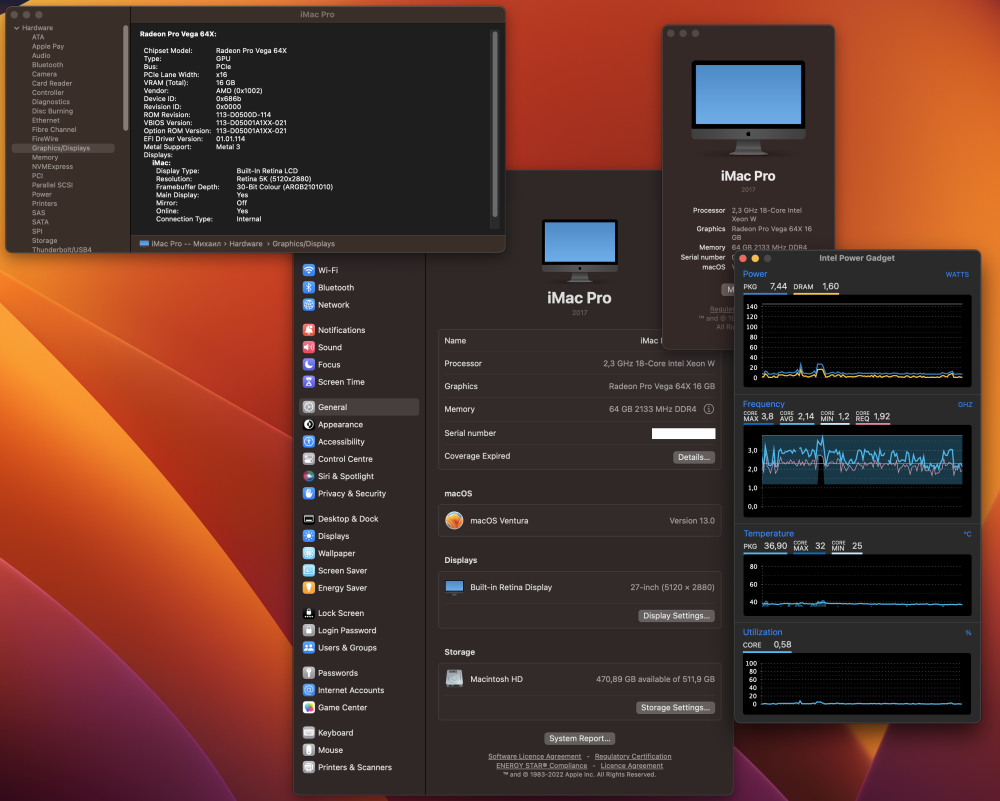1000x801 pixels.
Task: Click "Version 13.0" text
Action: [692, 520]
